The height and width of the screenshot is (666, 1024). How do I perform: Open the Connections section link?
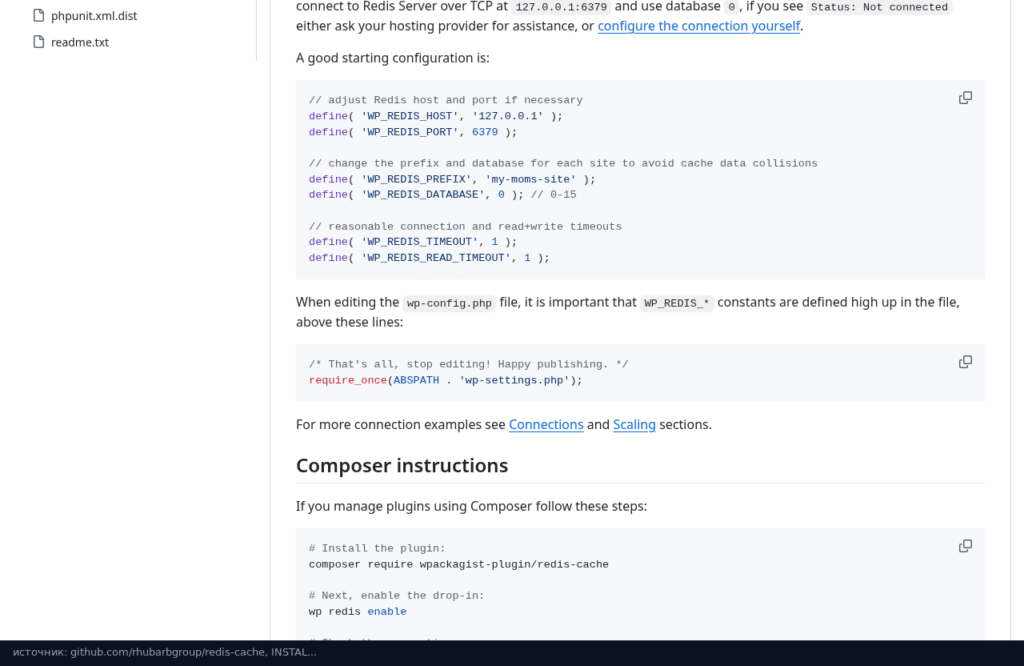[x=546, y=424]
